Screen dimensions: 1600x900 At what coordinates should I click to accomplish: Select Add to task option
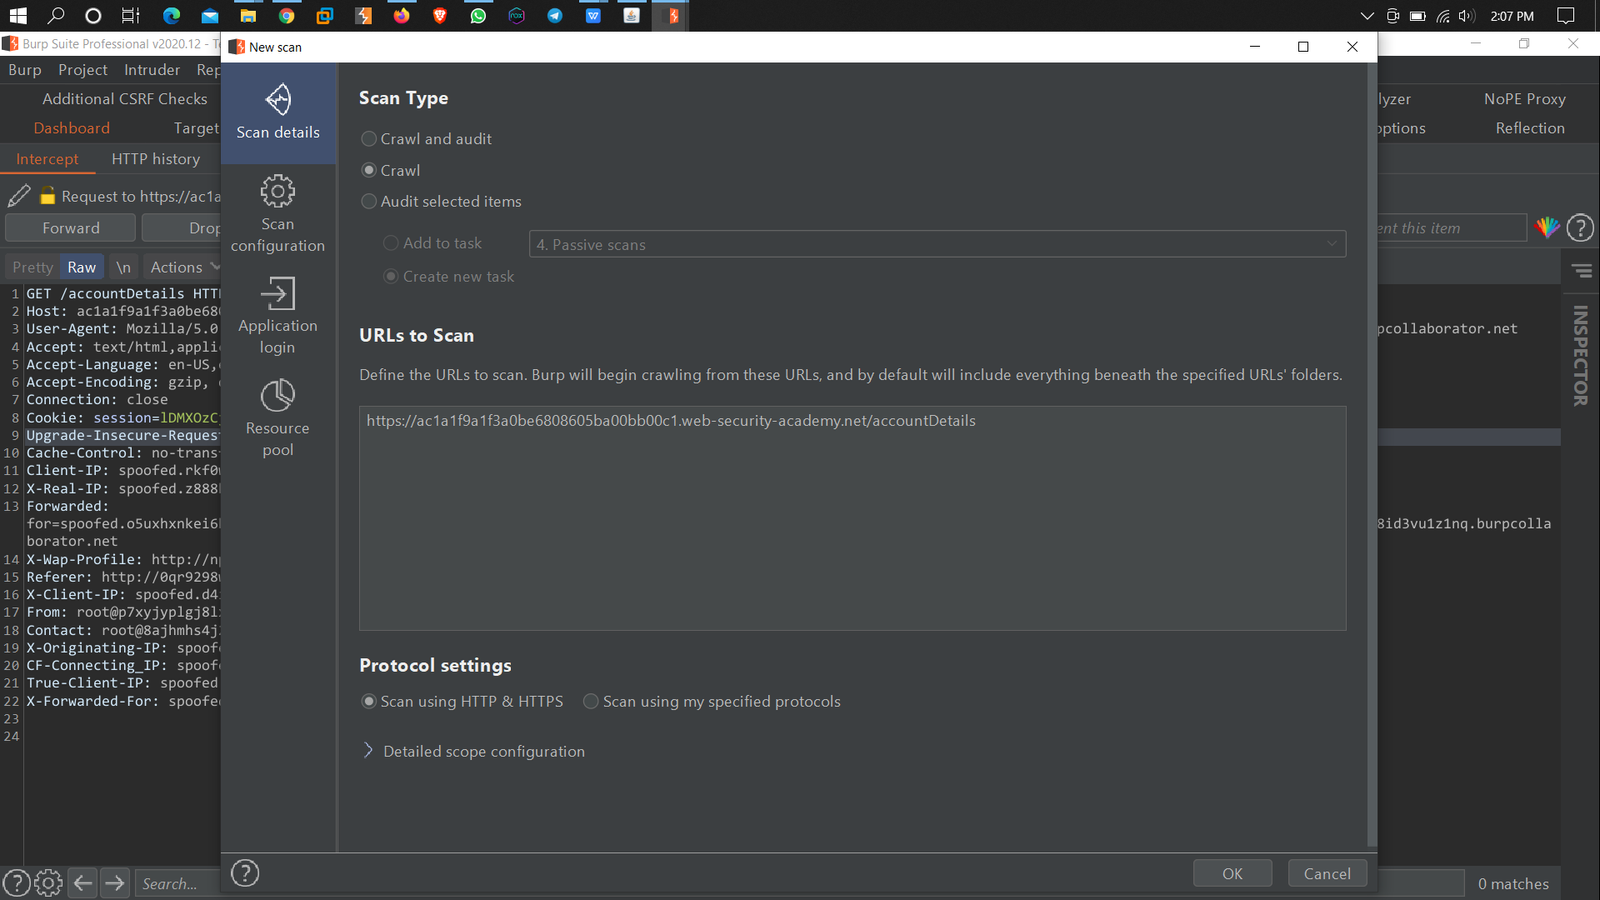[x=433, y=243]
